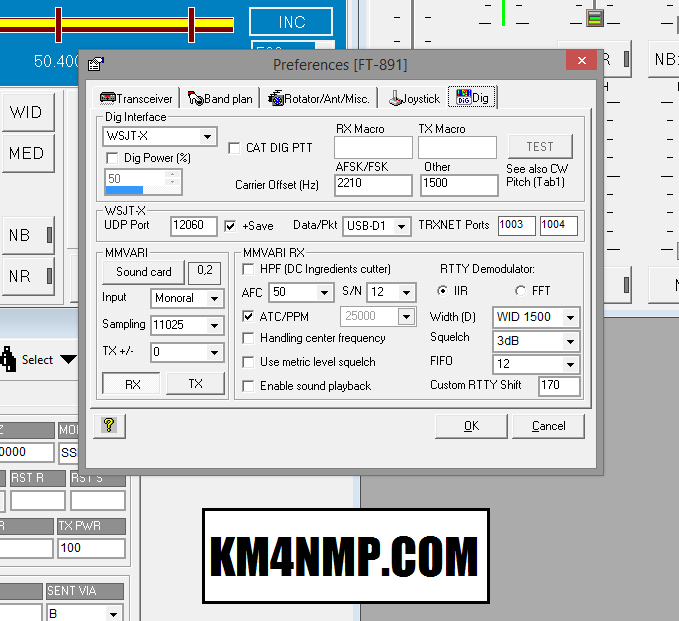Click the green indicator at top right
This screenshot has width=679, height=621.
[595, 19]
